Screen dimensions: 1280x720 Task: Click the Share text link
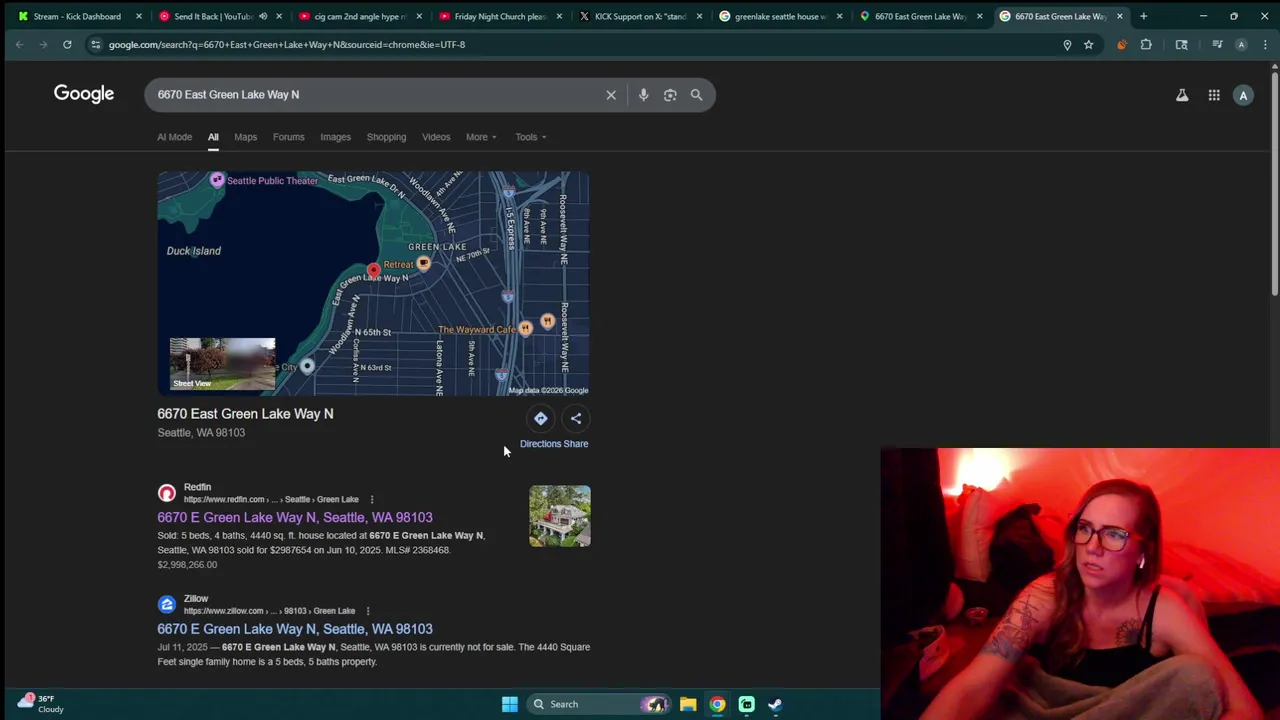click(x=576, y=444)
